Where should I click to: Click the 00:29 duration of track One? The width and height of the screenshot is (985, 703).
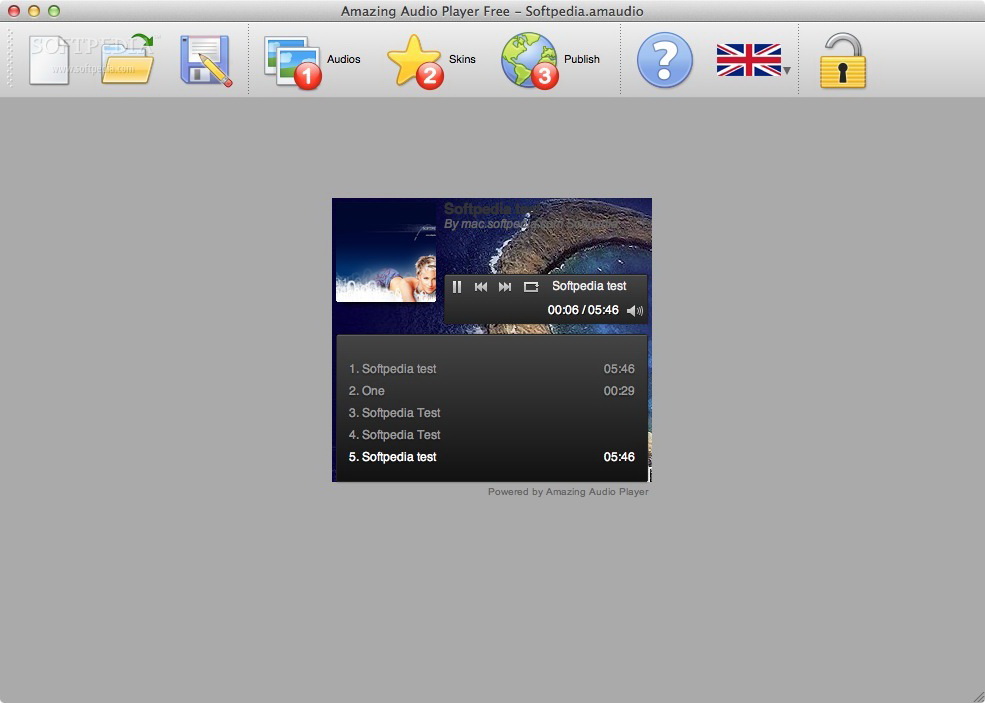click(619, 391)
